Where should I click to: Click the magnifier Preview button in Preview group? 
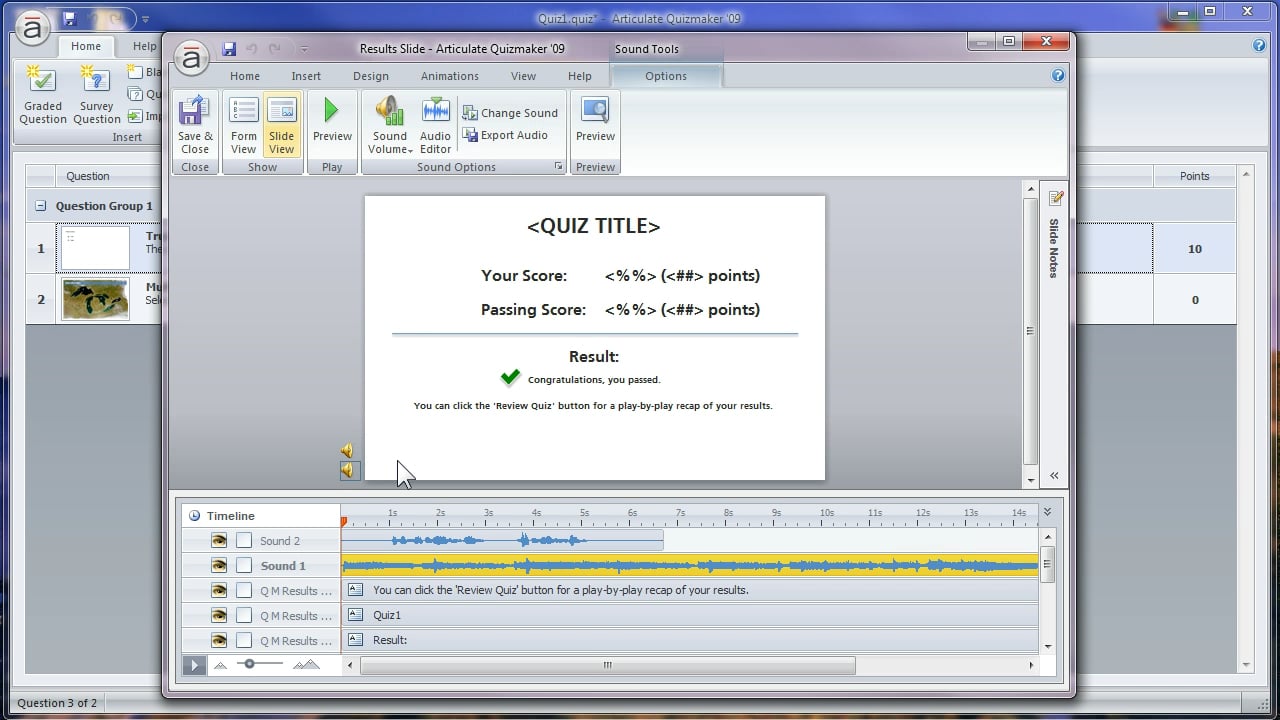pos(595,121)
